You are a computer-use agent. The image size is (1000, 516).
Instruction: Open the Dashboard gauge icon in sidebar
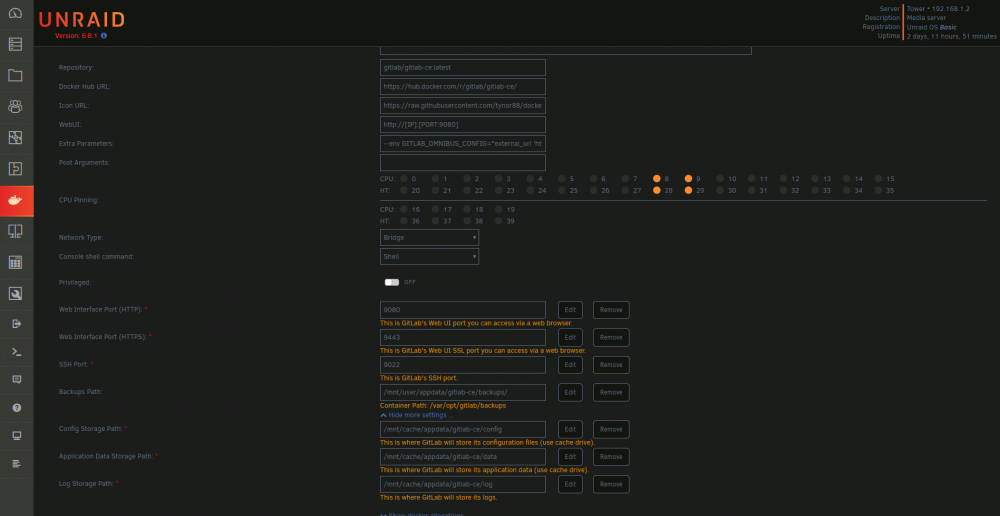(16, 13)
